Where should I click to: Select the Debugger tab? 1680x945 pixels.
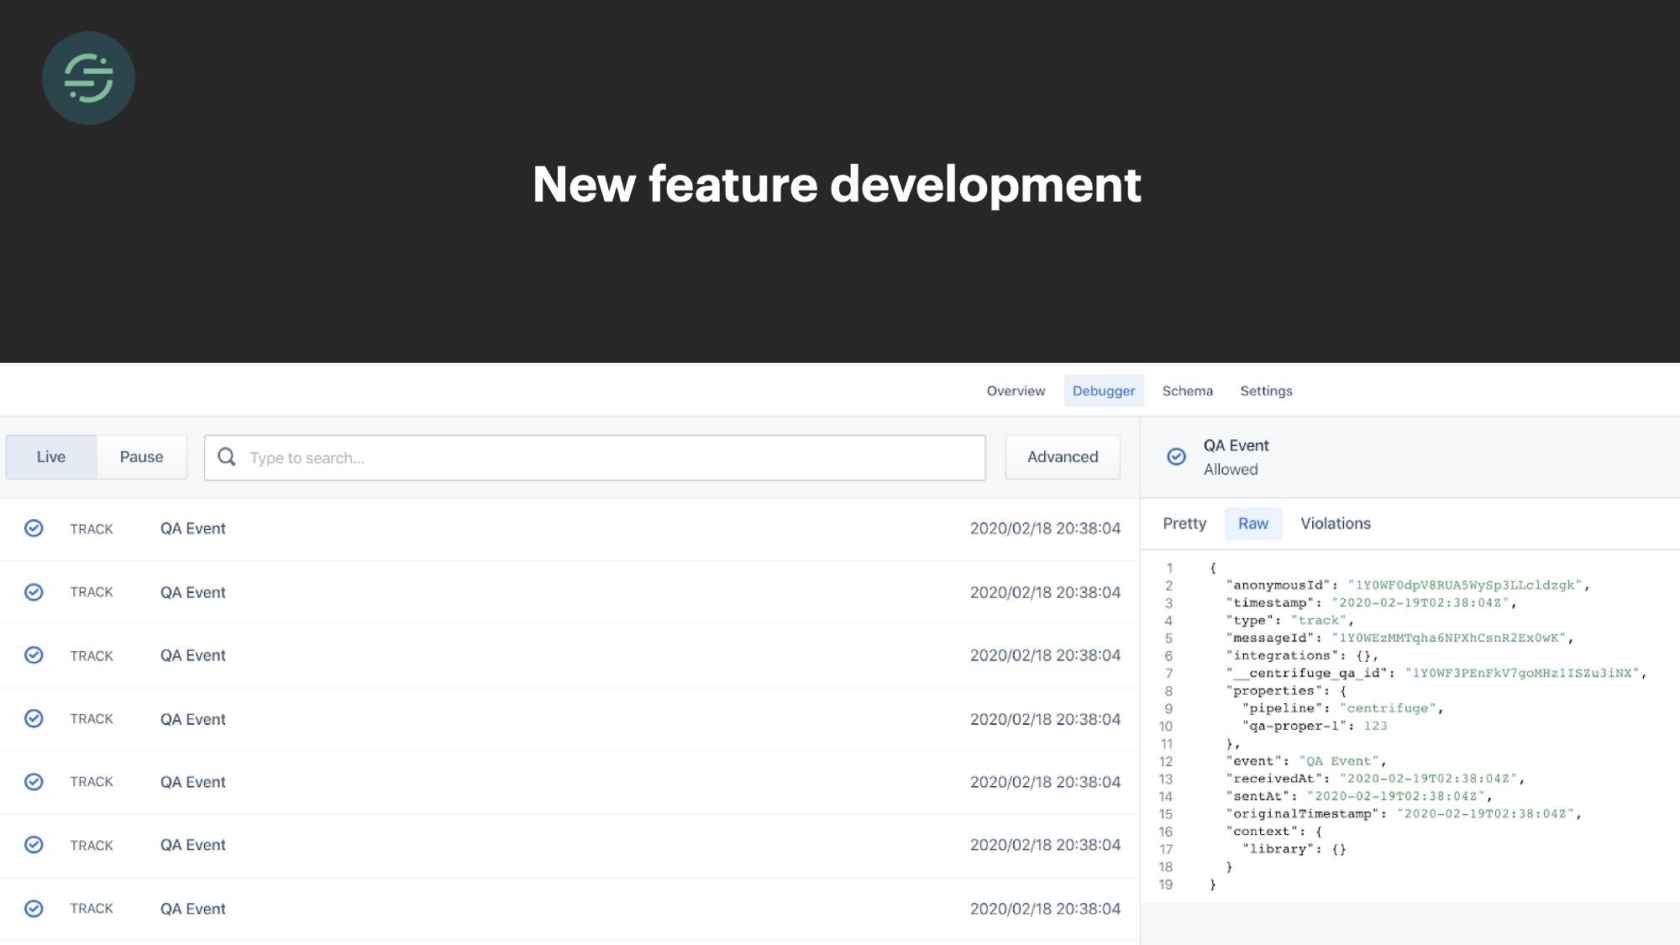(x=1103, y=391)
